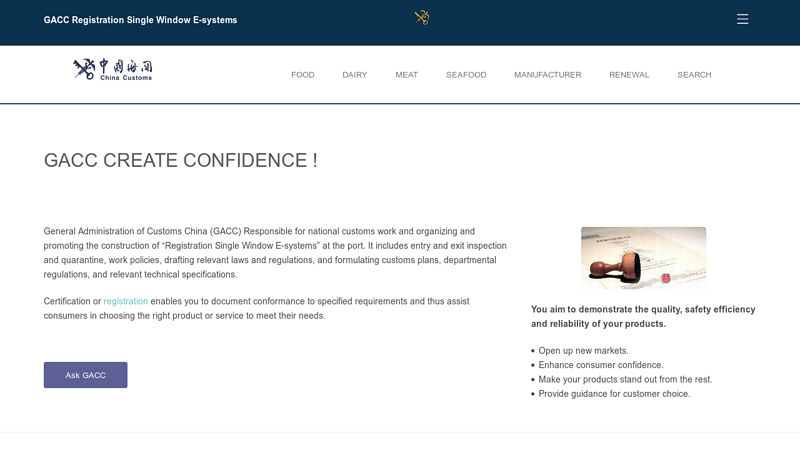Follow the registration hyperlink

pyautogui.click(x=126, y=301)
